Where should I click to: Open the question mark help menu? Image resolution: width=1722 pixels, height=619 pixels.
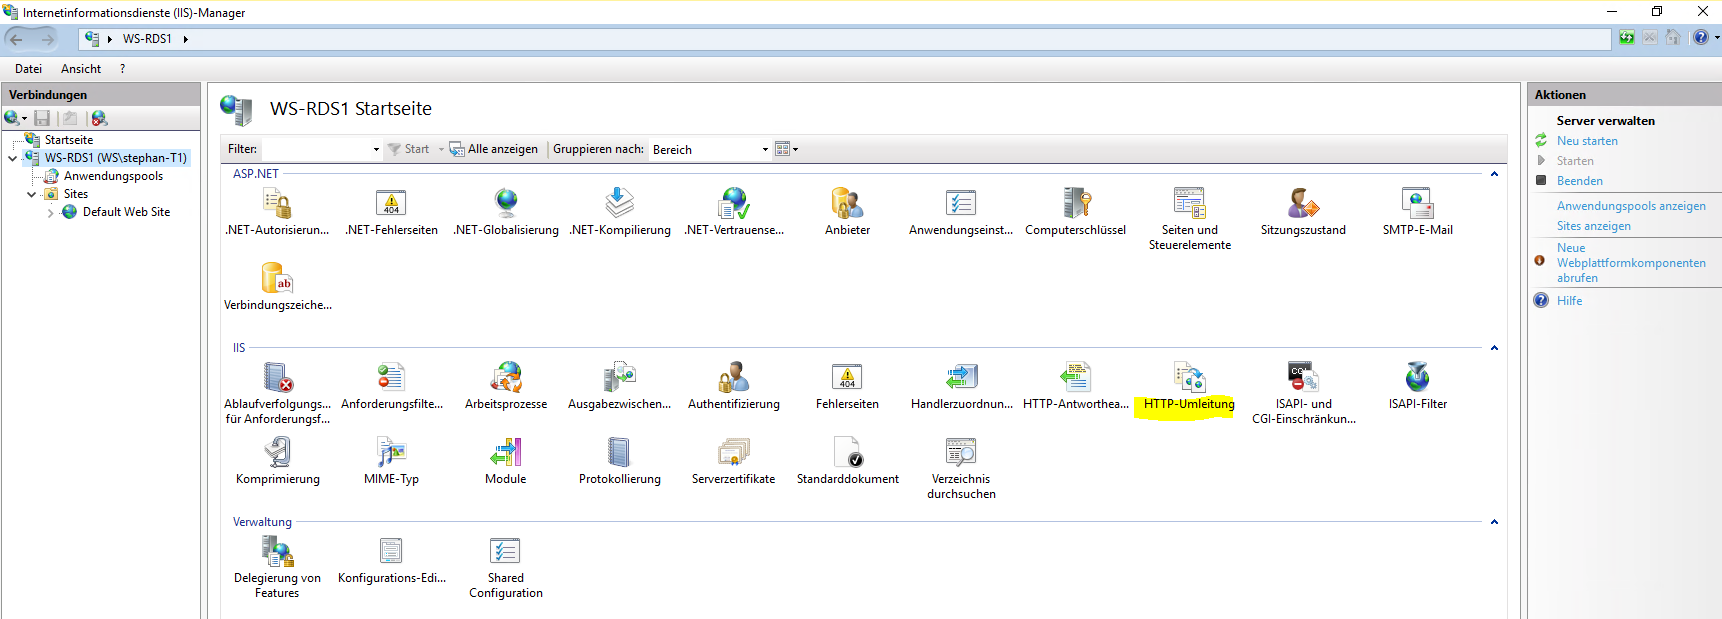click(x=122, y=69)
